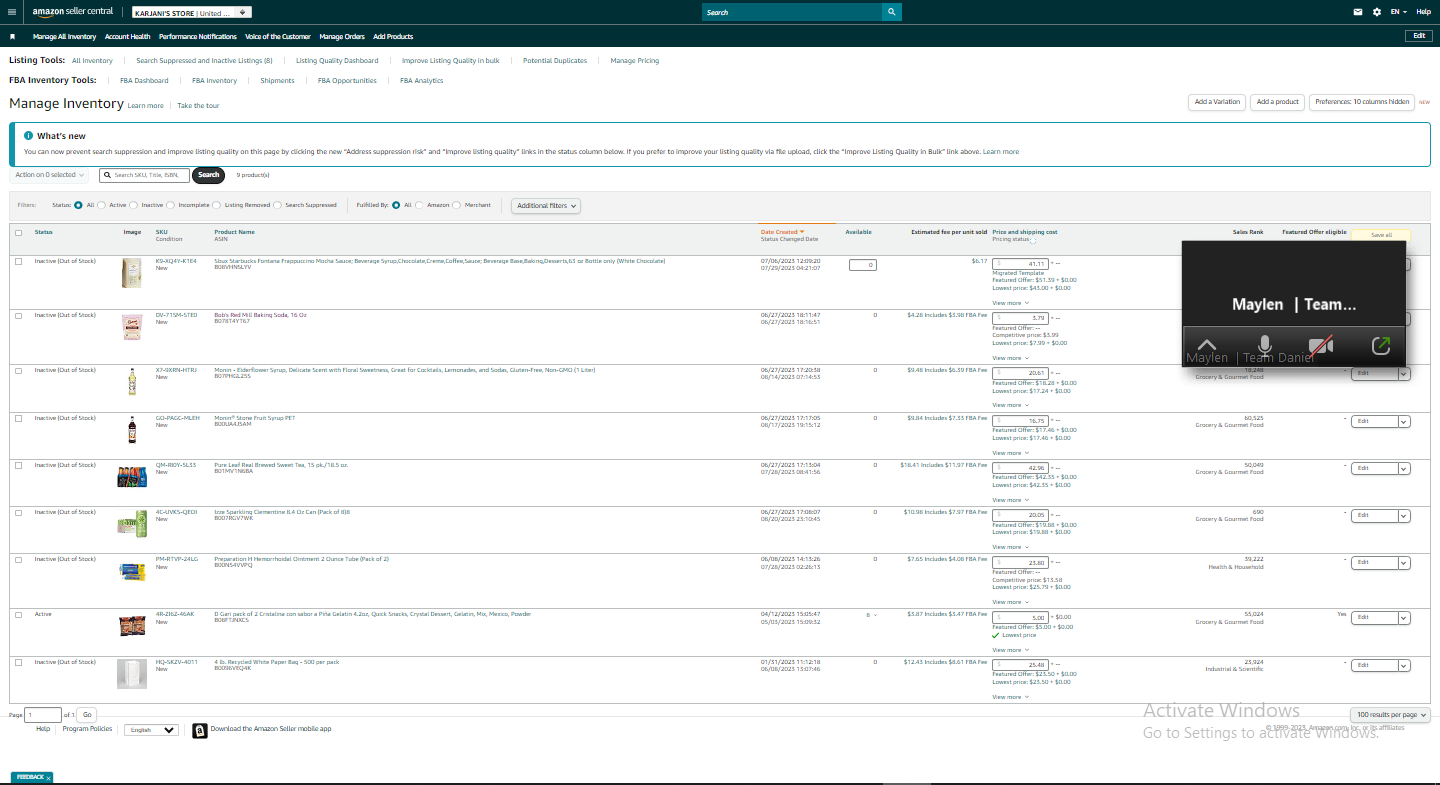Click the magnifier search button in header
The height and width of the screenshot is (785, 1440).
pos(891,12)
